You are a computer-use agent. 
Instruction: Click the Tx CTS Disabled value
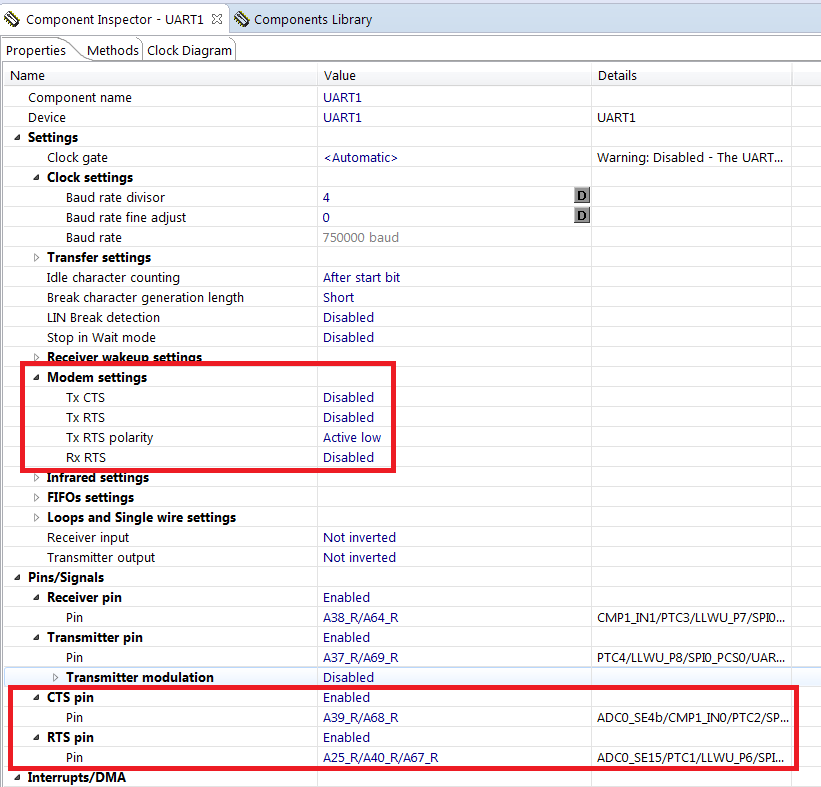tap(348, 397)
